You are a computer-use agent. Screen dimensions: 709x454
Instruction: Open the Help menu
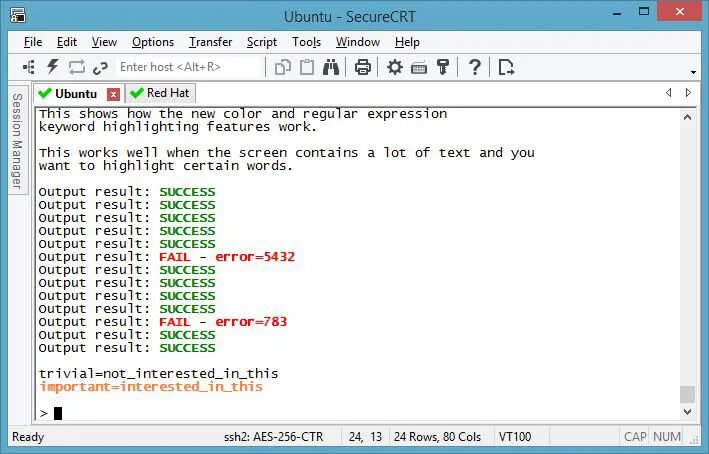point(407,42)
